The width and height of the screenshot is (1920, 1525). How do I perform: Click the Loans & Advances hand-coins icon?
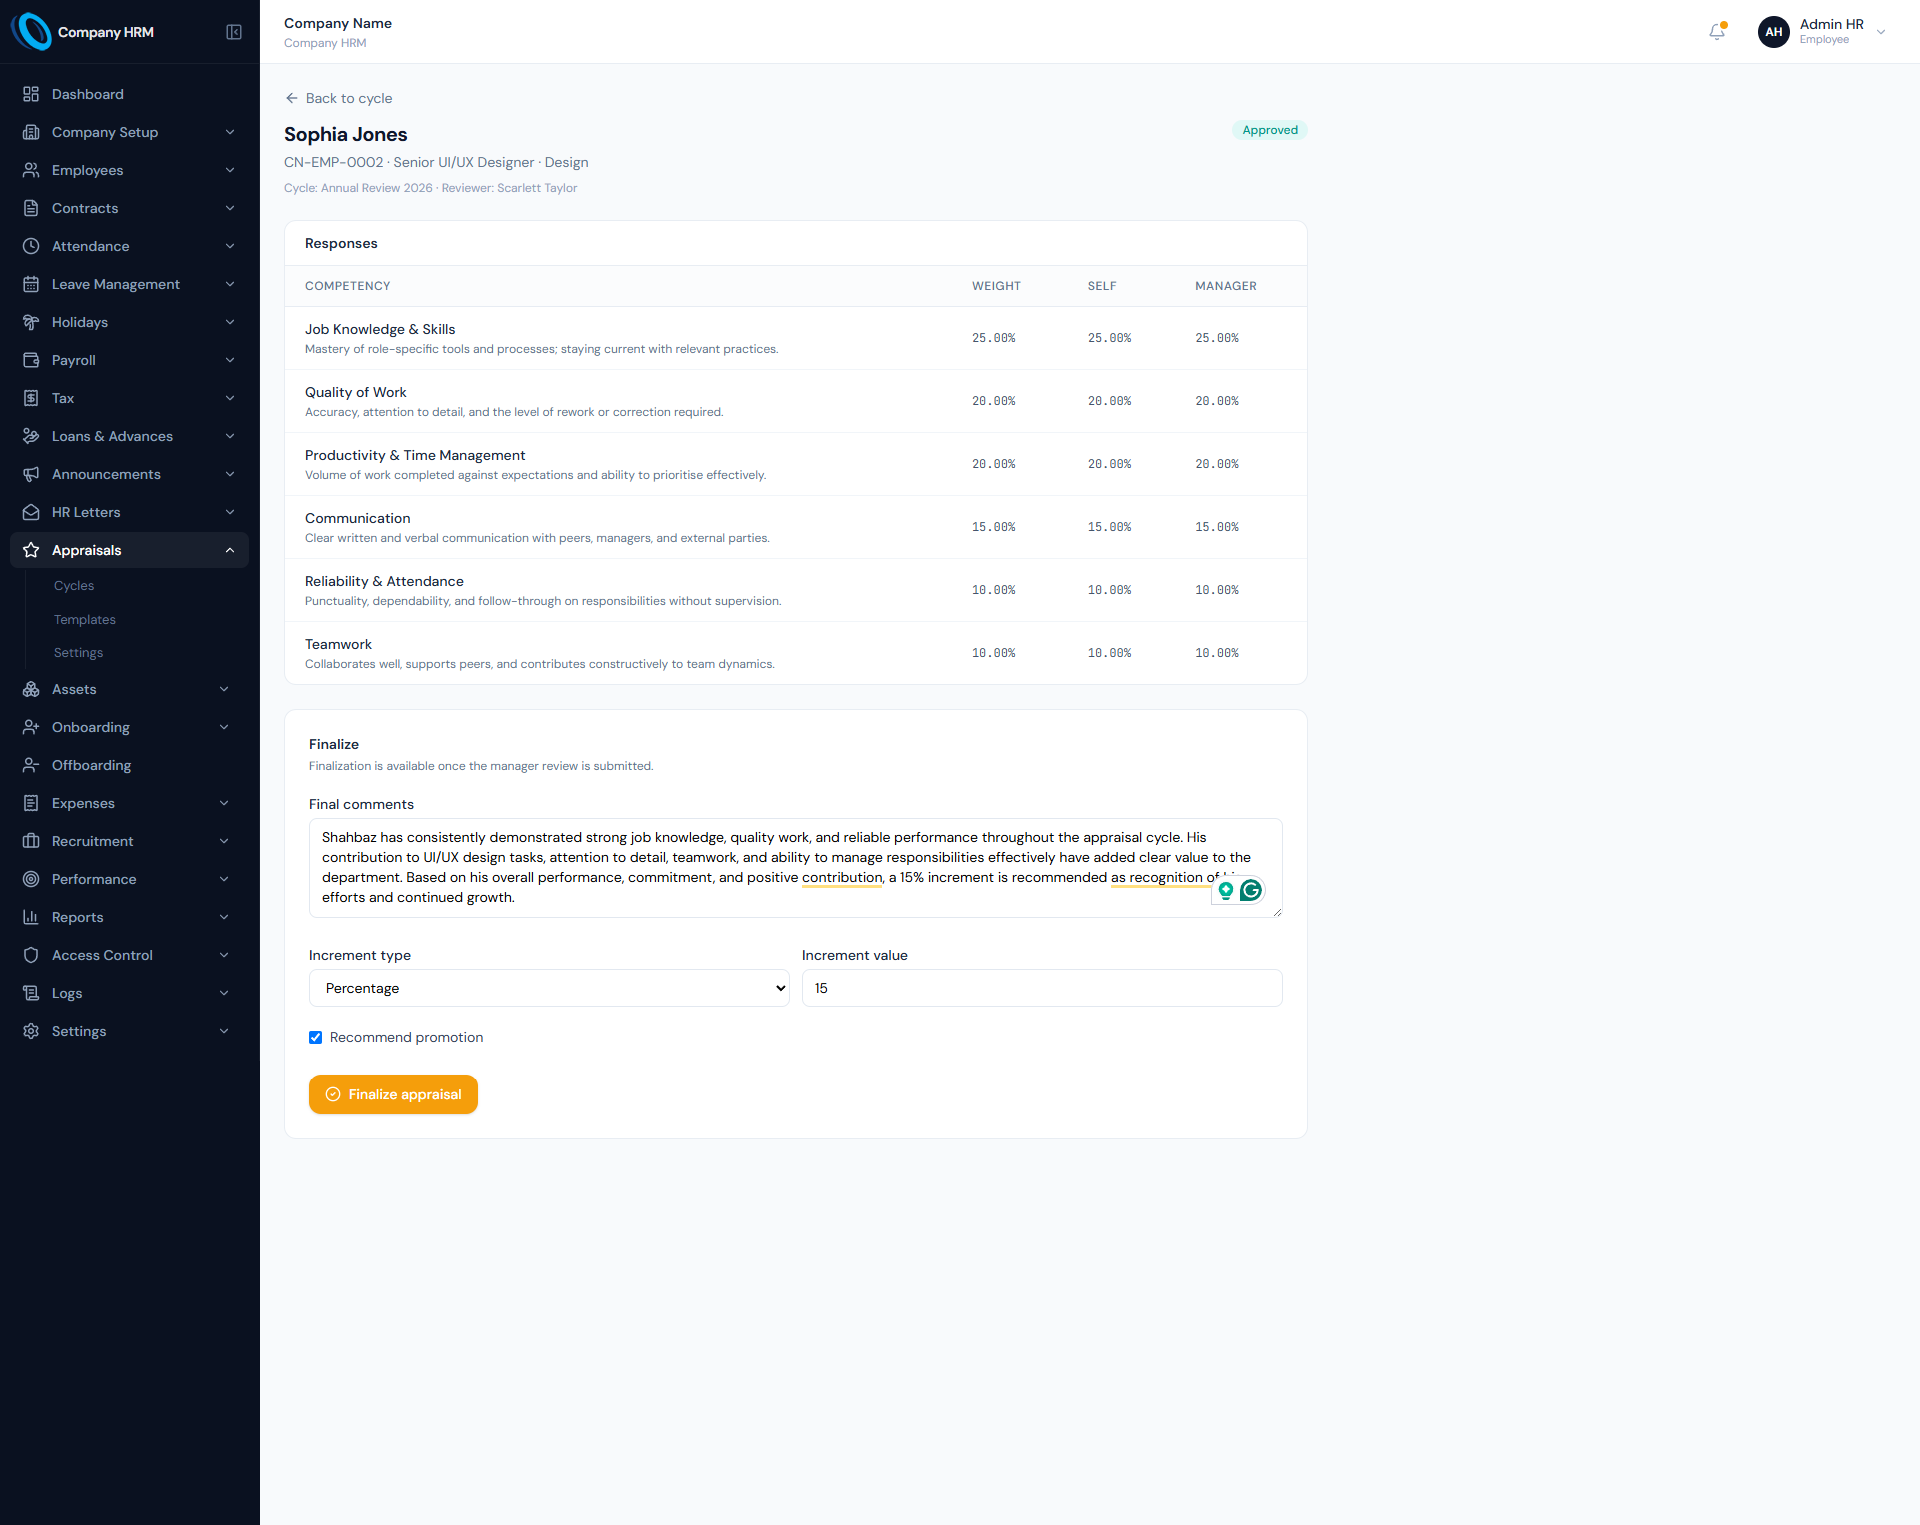coord(31,436)
